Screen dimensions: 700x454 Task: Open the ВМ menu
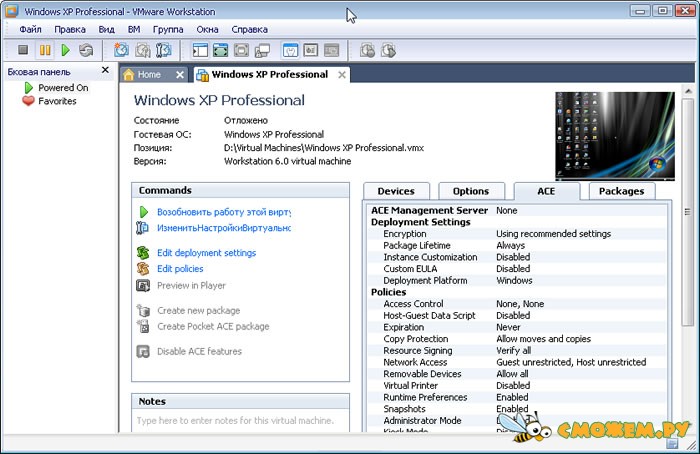[x=134, y=29]
